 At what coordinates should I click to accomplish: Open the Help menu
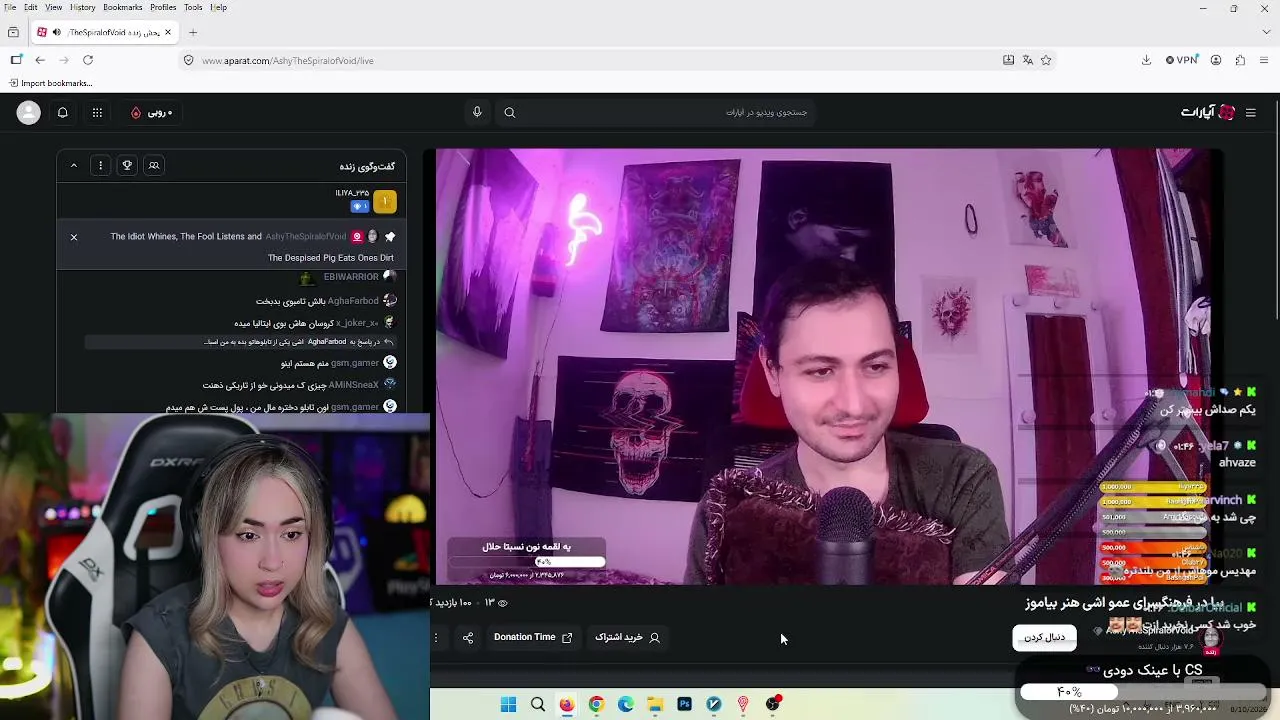pyautogui.click(x=218, y=7)
